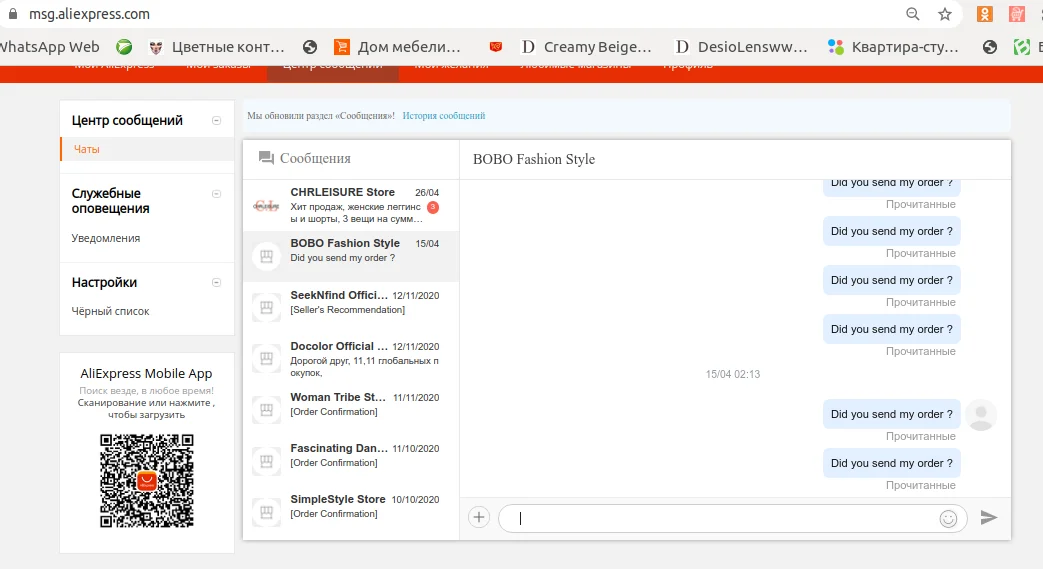Bookmark this page with the star icon
Viewport: 1043px width, 569px height.
pos(945,14)
